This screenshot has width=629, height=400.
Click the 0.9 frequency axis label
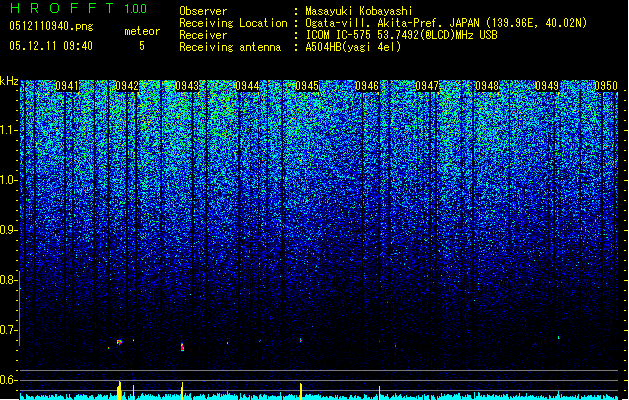coord(8,230)
